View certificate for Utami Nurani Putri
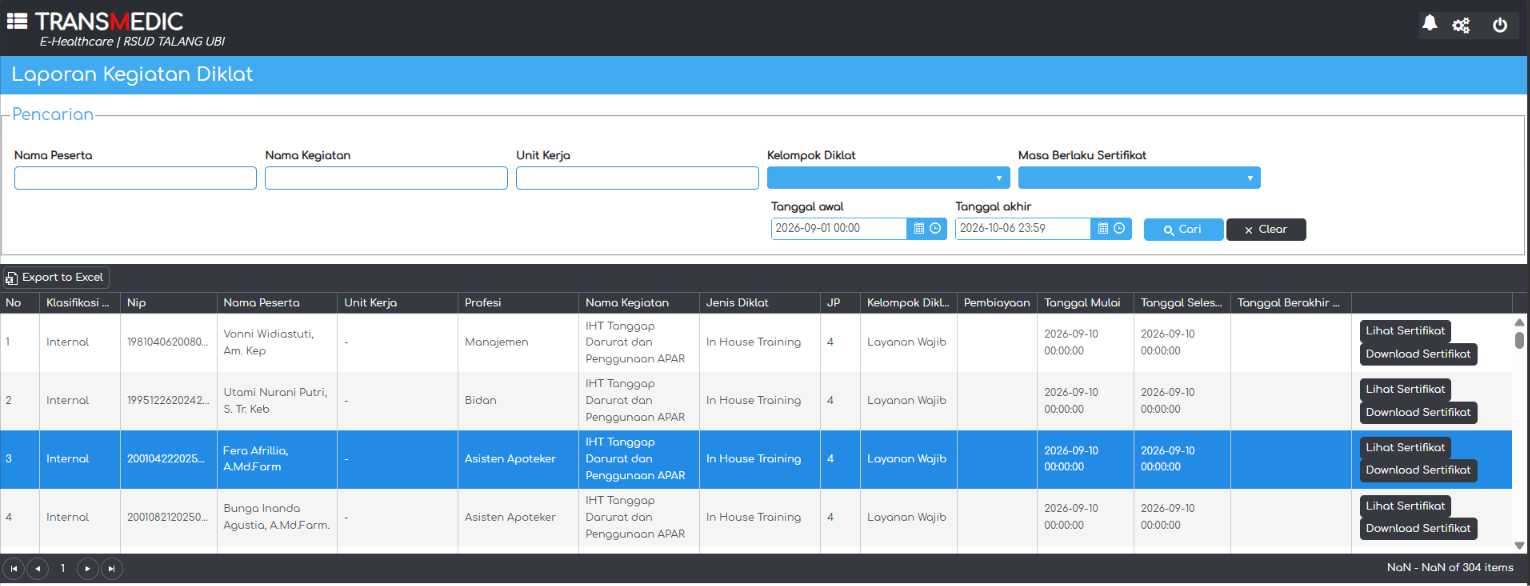The height and width of the screenshot is (586, 1530). coord(1405,389)
